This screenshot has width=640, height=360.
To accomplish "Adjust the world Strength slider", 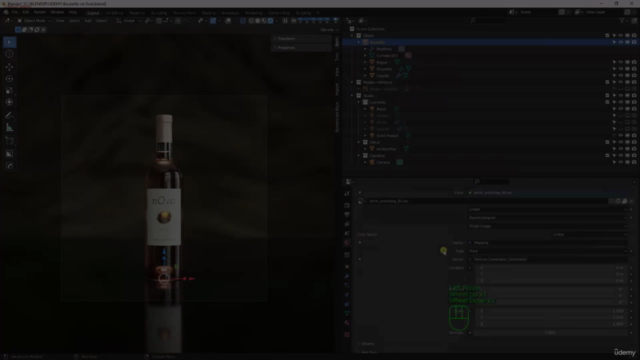I will (550, 333).
